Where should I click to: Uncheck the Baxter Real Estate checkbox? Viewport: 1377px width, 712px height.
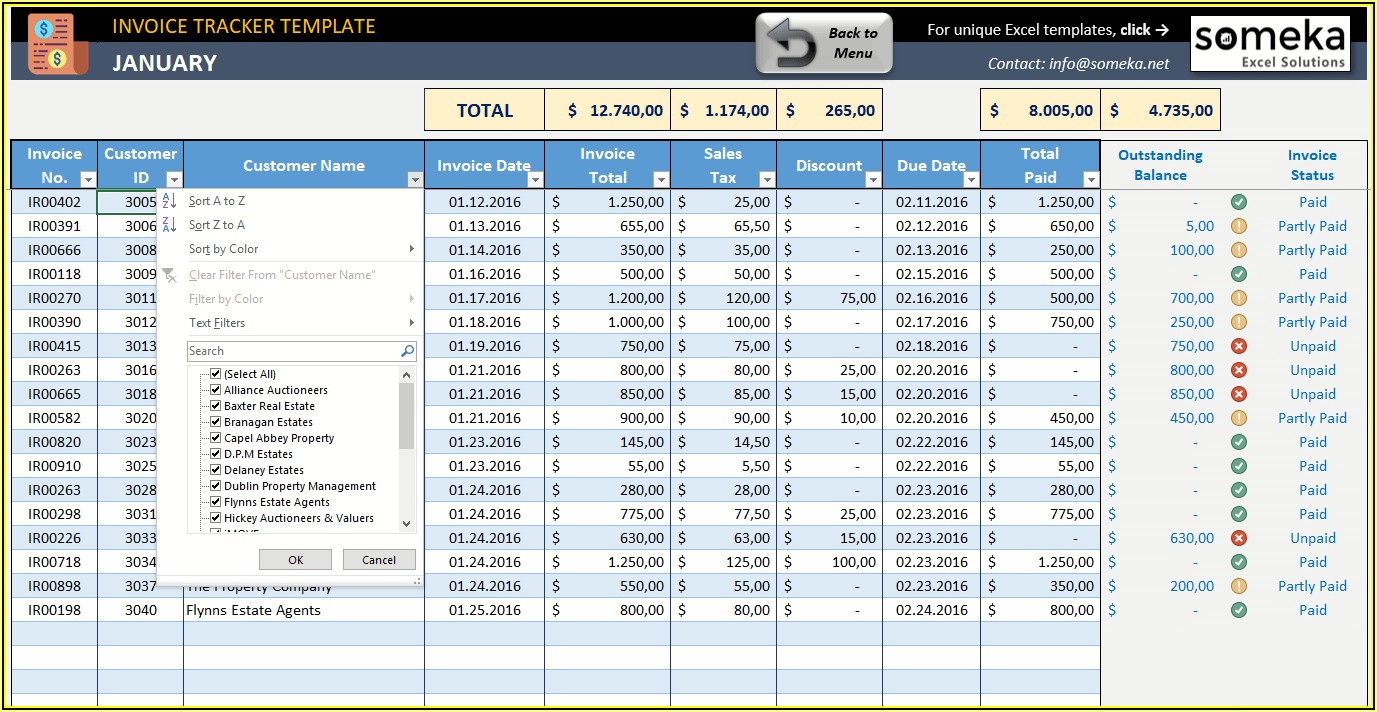click(215, 406)
